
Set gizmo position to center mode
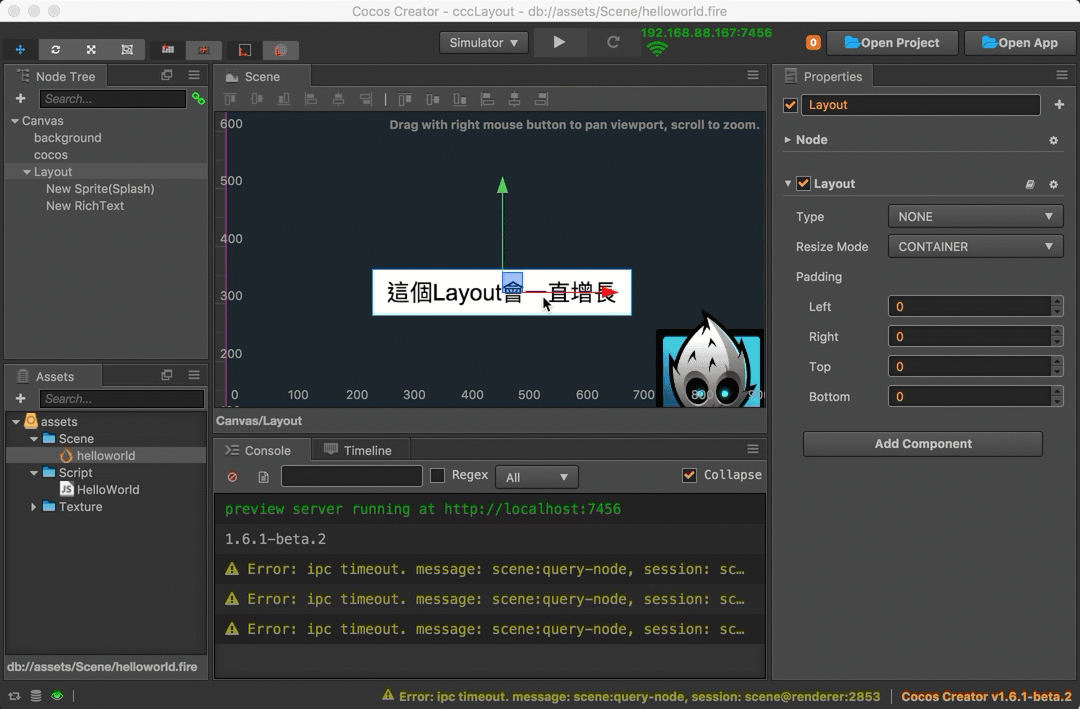pos(203,50)
